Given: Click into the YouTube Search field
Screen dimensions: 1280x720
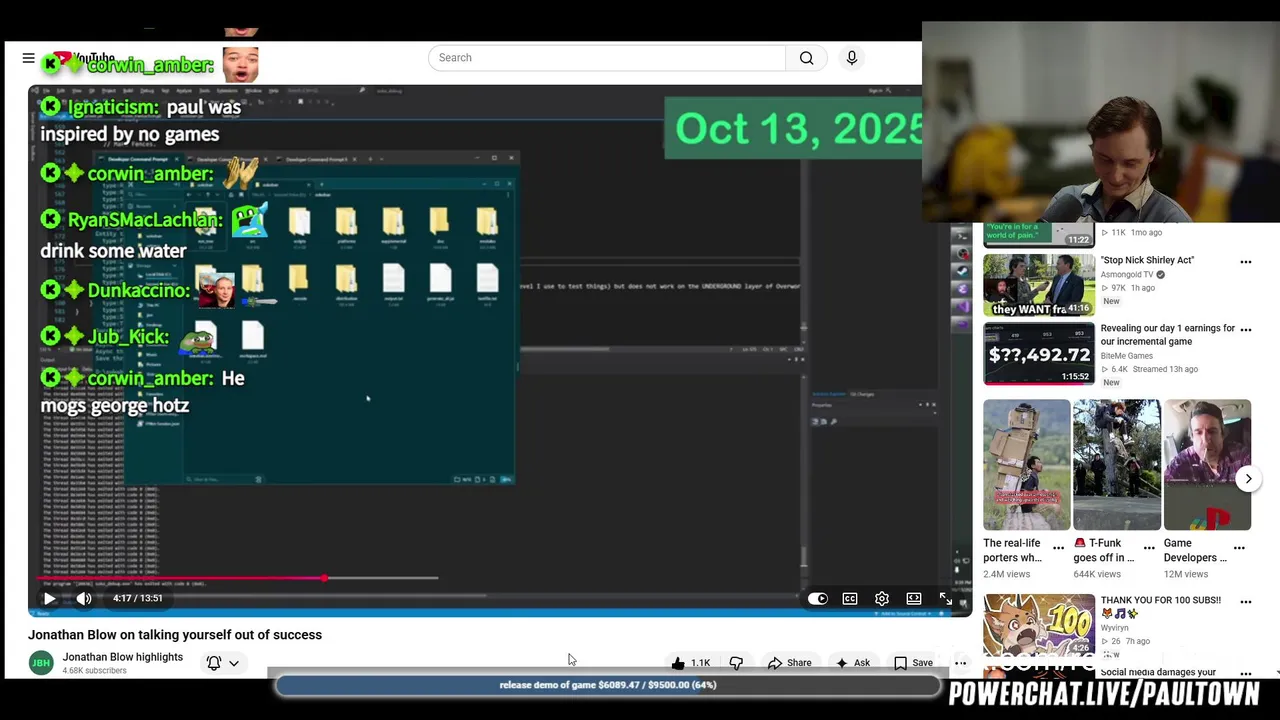Looking at the screenshot, I should tap(607, 58).
